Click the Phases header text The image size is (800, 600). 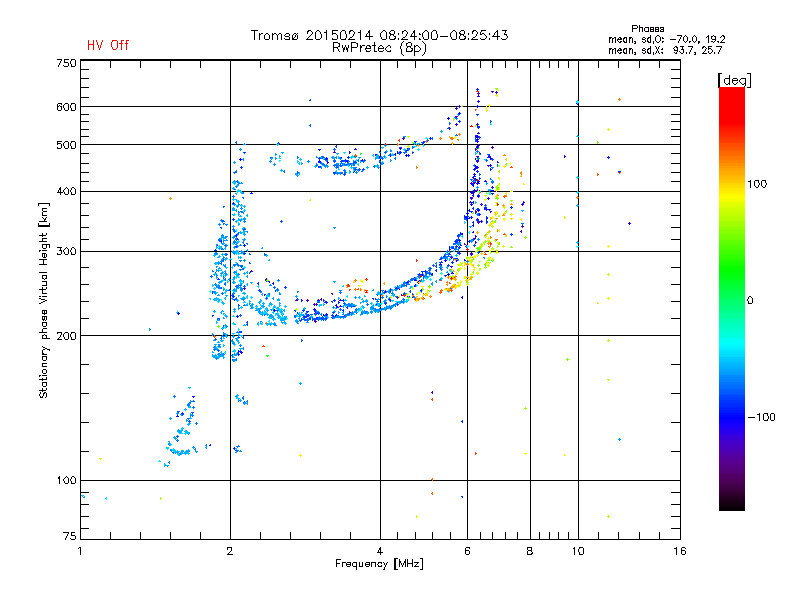coord(647,29)
